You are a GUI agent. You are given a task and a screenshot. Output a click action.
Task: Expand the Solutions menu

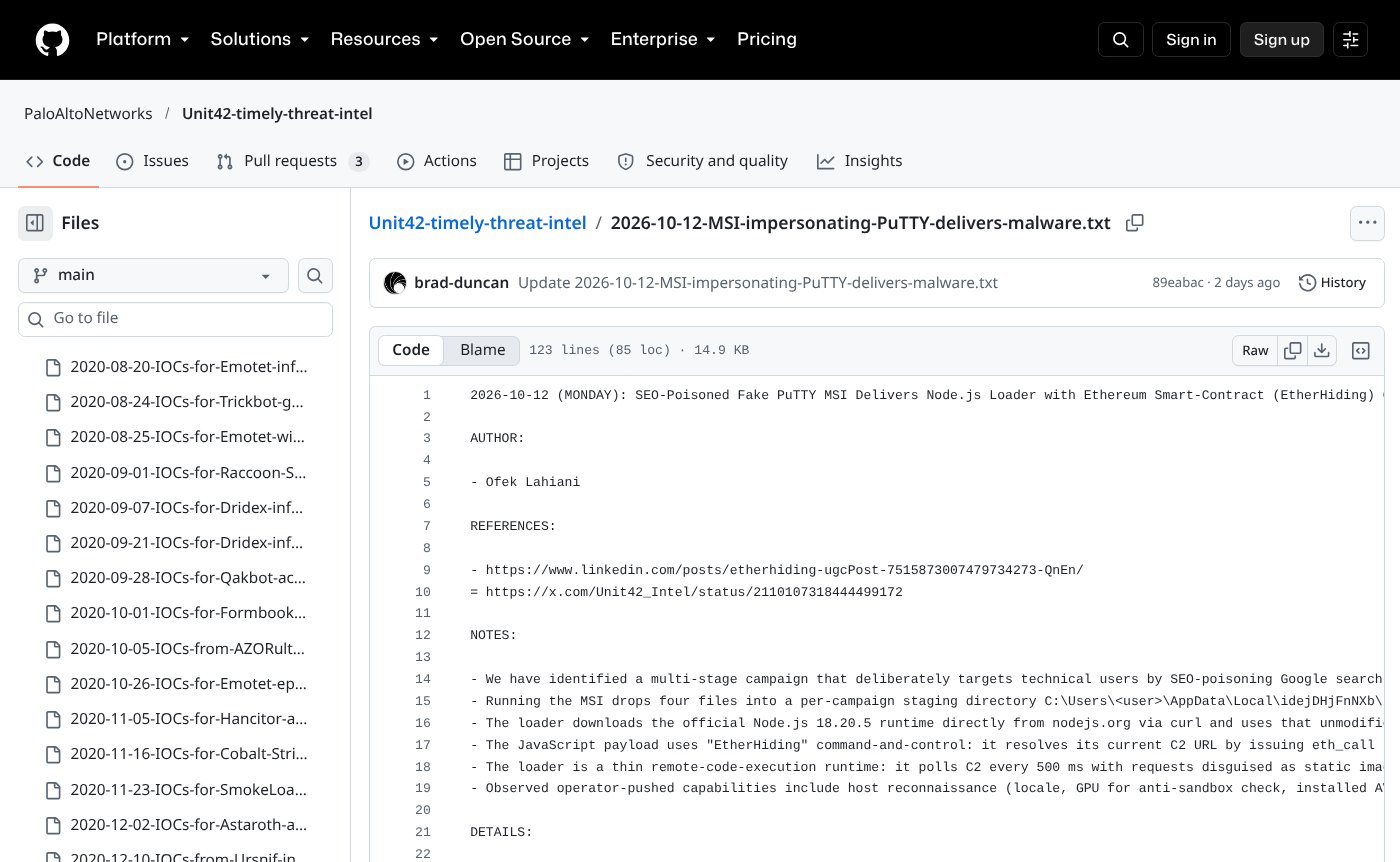pos(260,40)
